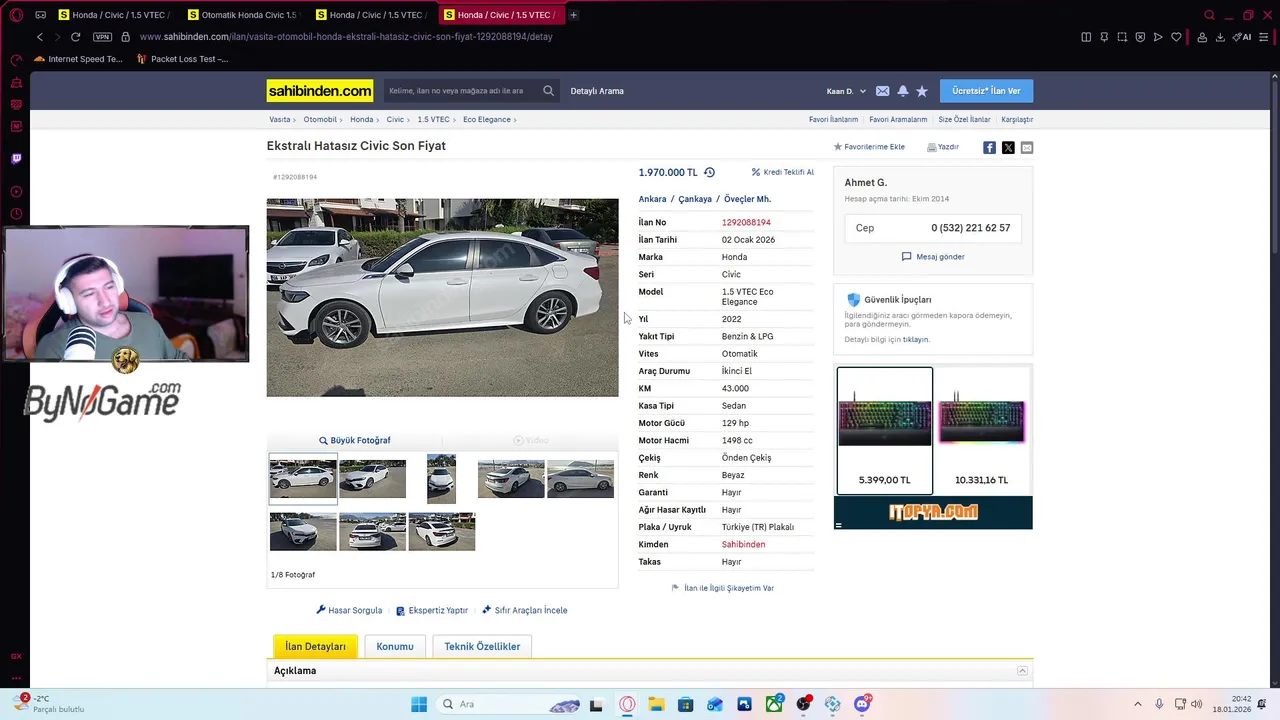
Task: Open File Explorer from taskbar
Action: [x=656, y=704]
